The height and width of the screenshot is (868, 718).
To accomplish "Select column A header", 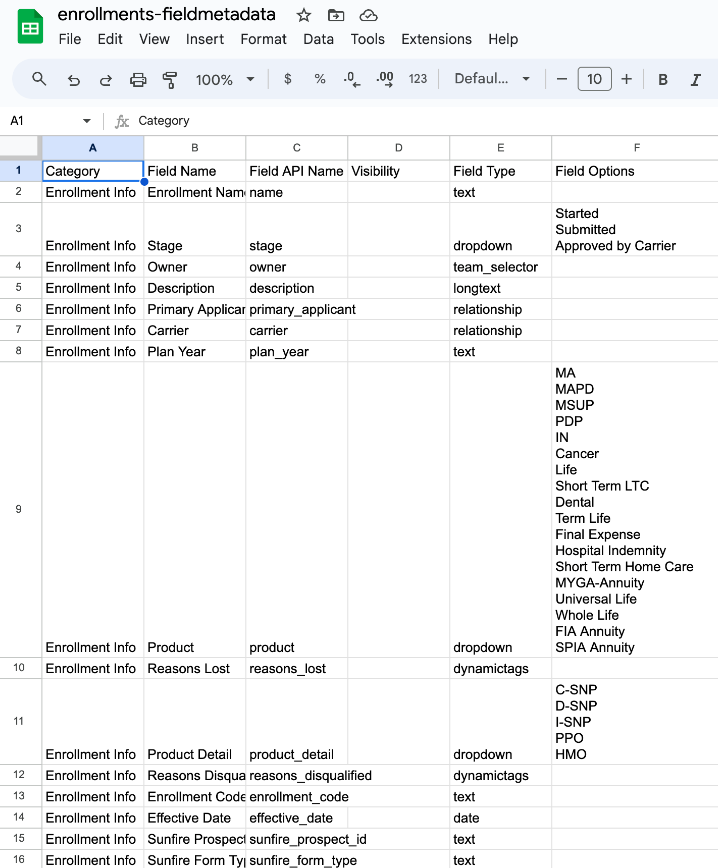I will point(92,148).
